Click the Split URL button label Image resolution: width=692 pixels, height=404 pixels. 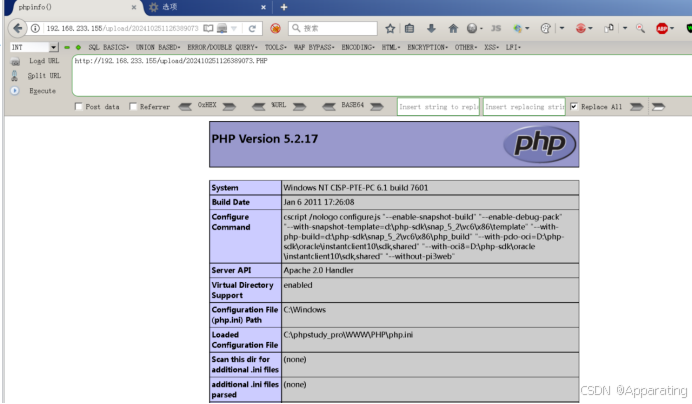(44, 76)
